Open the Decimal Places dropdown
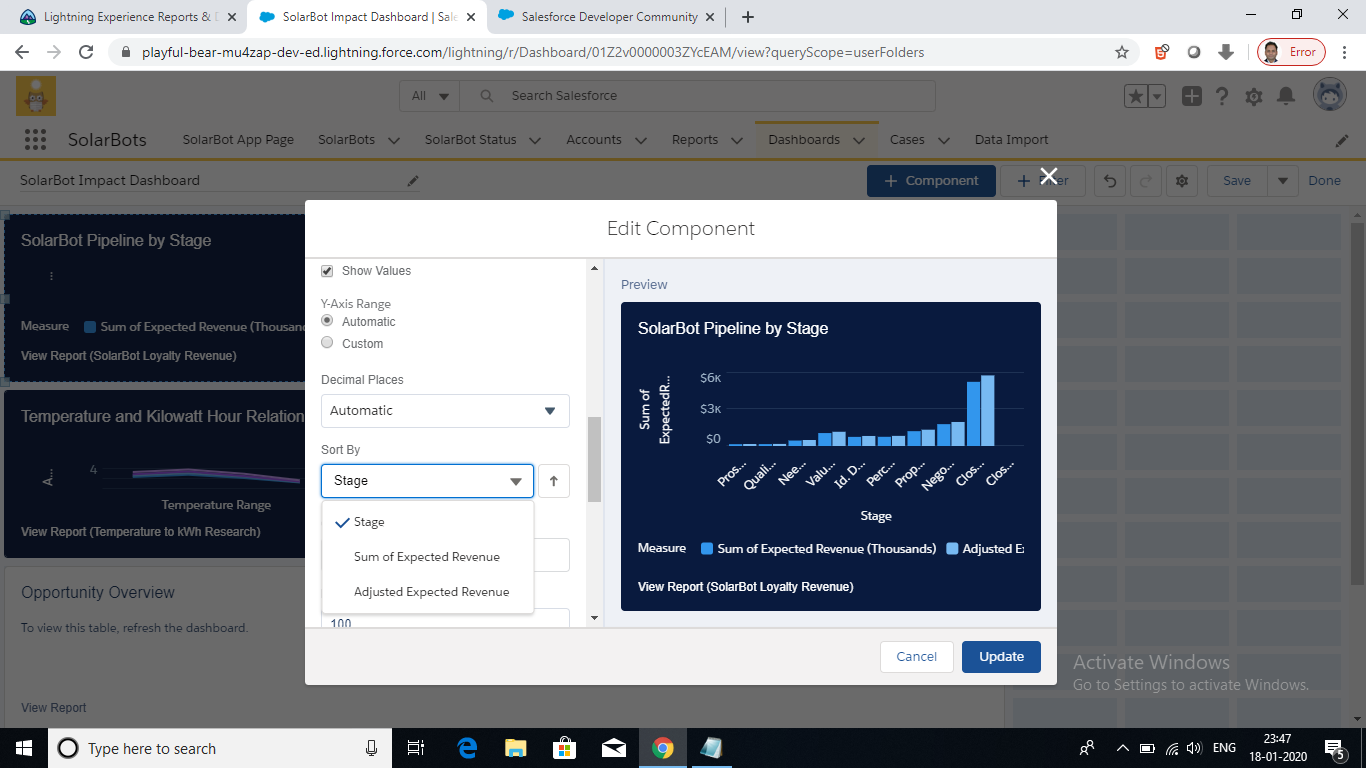1366x768 pixels. pos(445,411)
